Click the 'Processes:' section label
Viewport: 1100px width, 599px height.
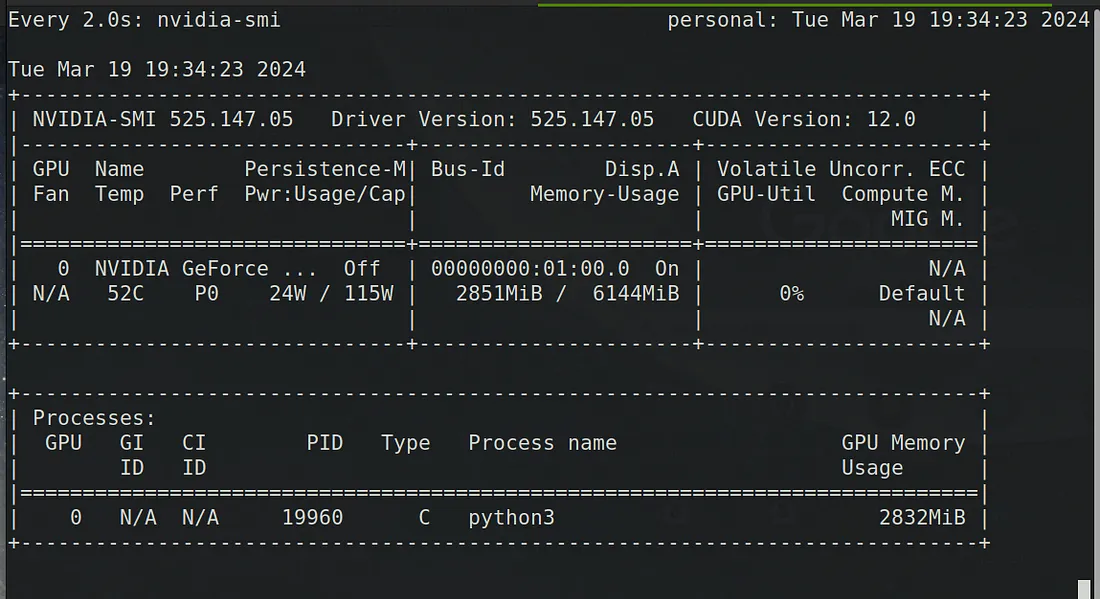94,418
